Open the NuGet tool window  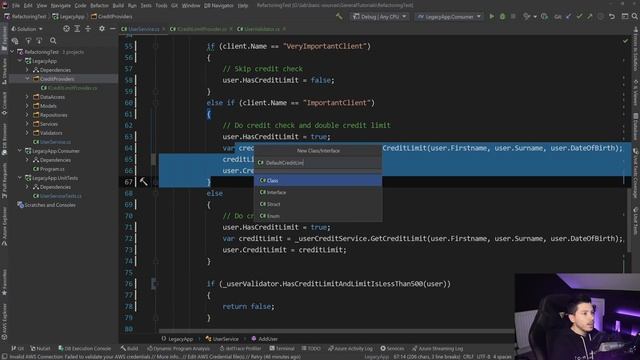[40, 349]
